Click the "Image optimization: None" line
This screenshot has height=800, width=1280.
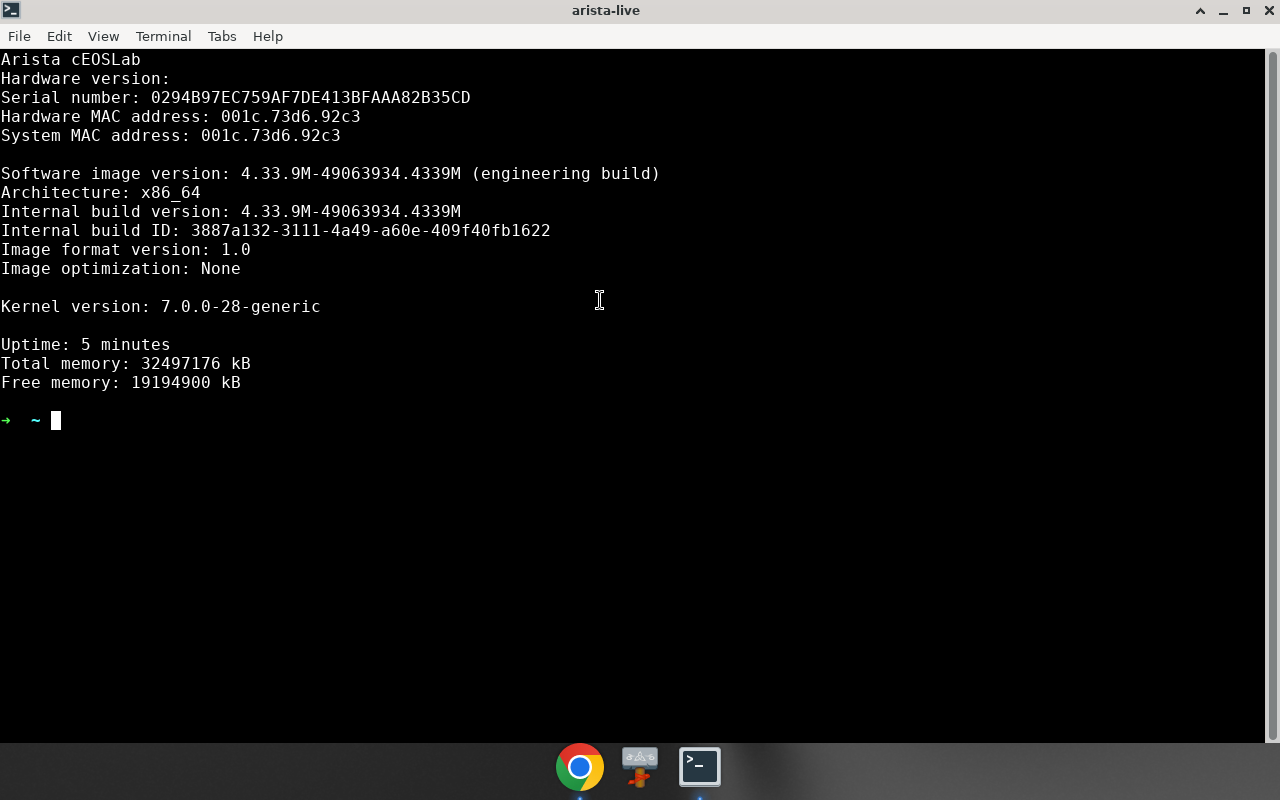(121, 269)
